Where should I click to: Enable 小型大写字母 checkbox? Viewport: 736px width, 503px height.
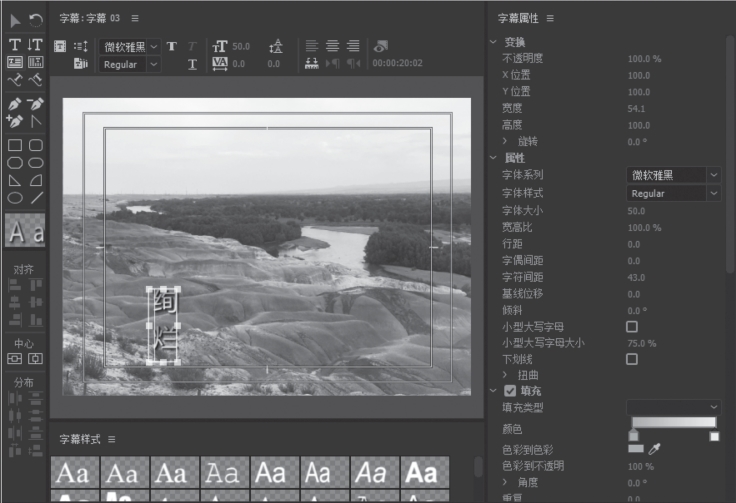click(632, 327)
